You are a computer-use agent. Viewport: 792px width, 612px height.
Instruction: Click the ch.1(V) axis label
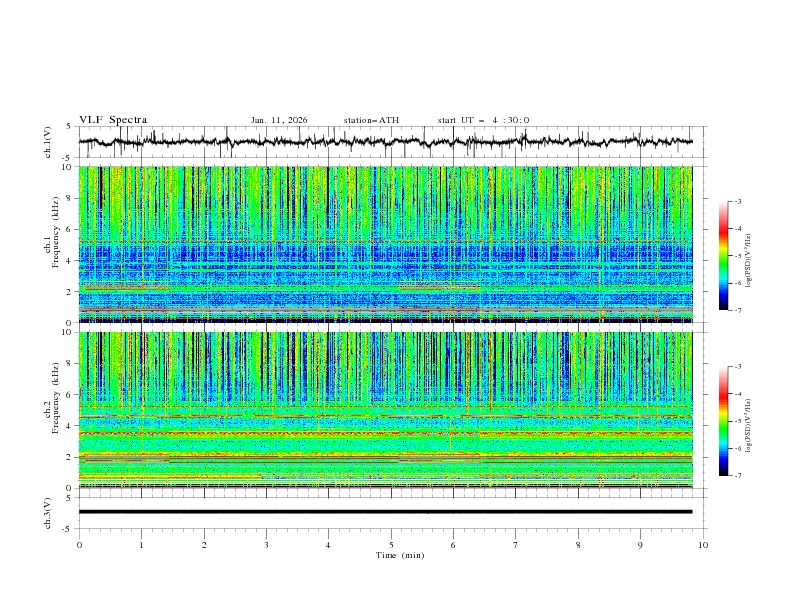click(48, 142)
